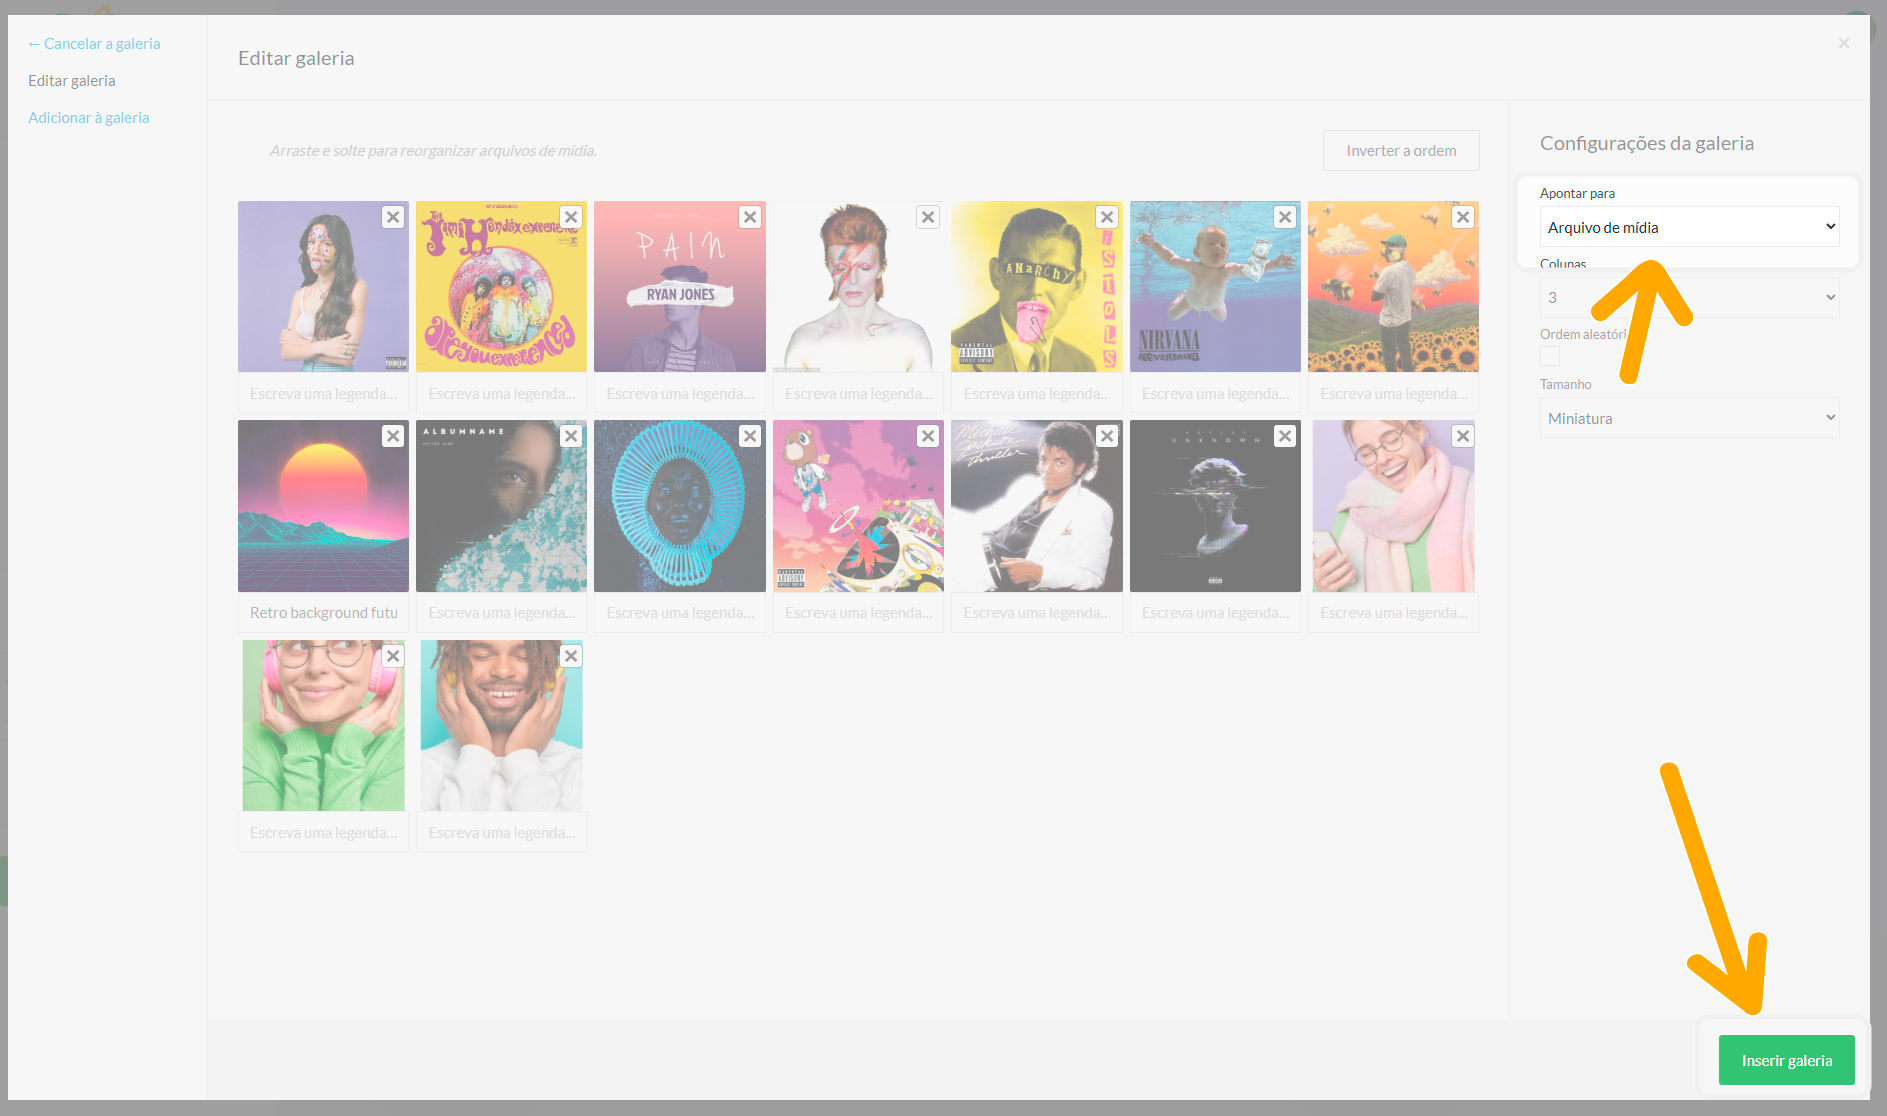Edit the Retro background caption field
Screen dimensions: 1887x1116
[323, 613]
